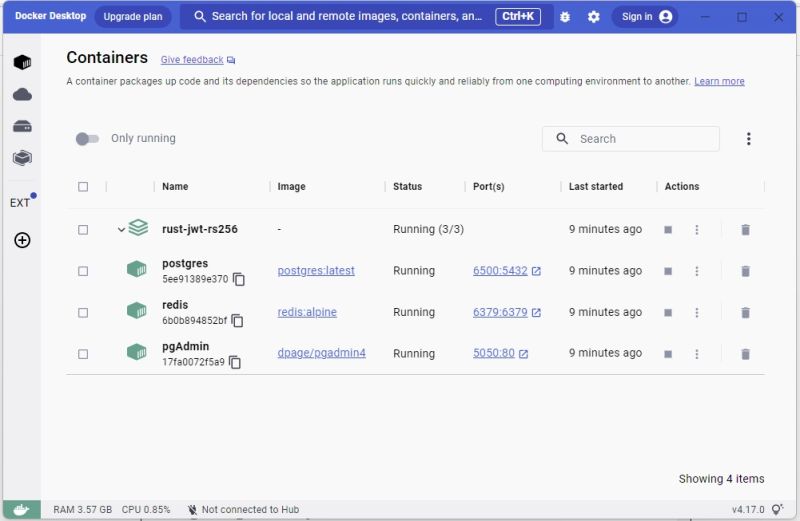Copy the postgres container ID
The height and width of the screenshot is (521, 800).
pyautogui.click(x=239, y=279)
